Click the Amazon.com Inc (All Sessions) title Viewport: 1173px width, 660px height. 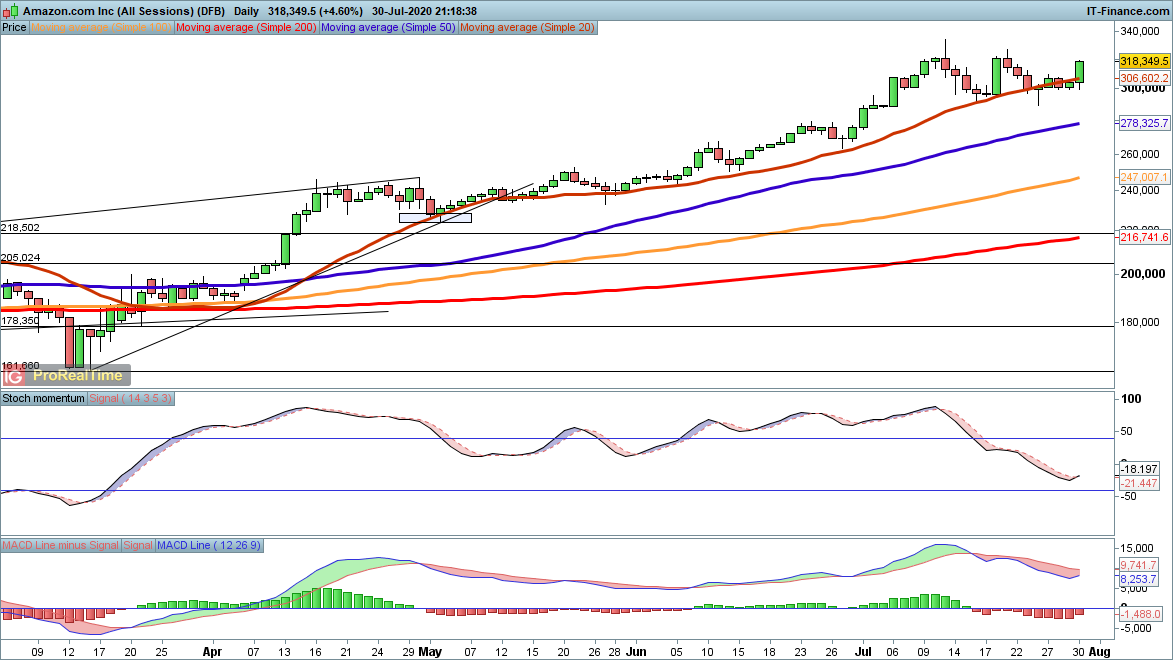(109, 11)
